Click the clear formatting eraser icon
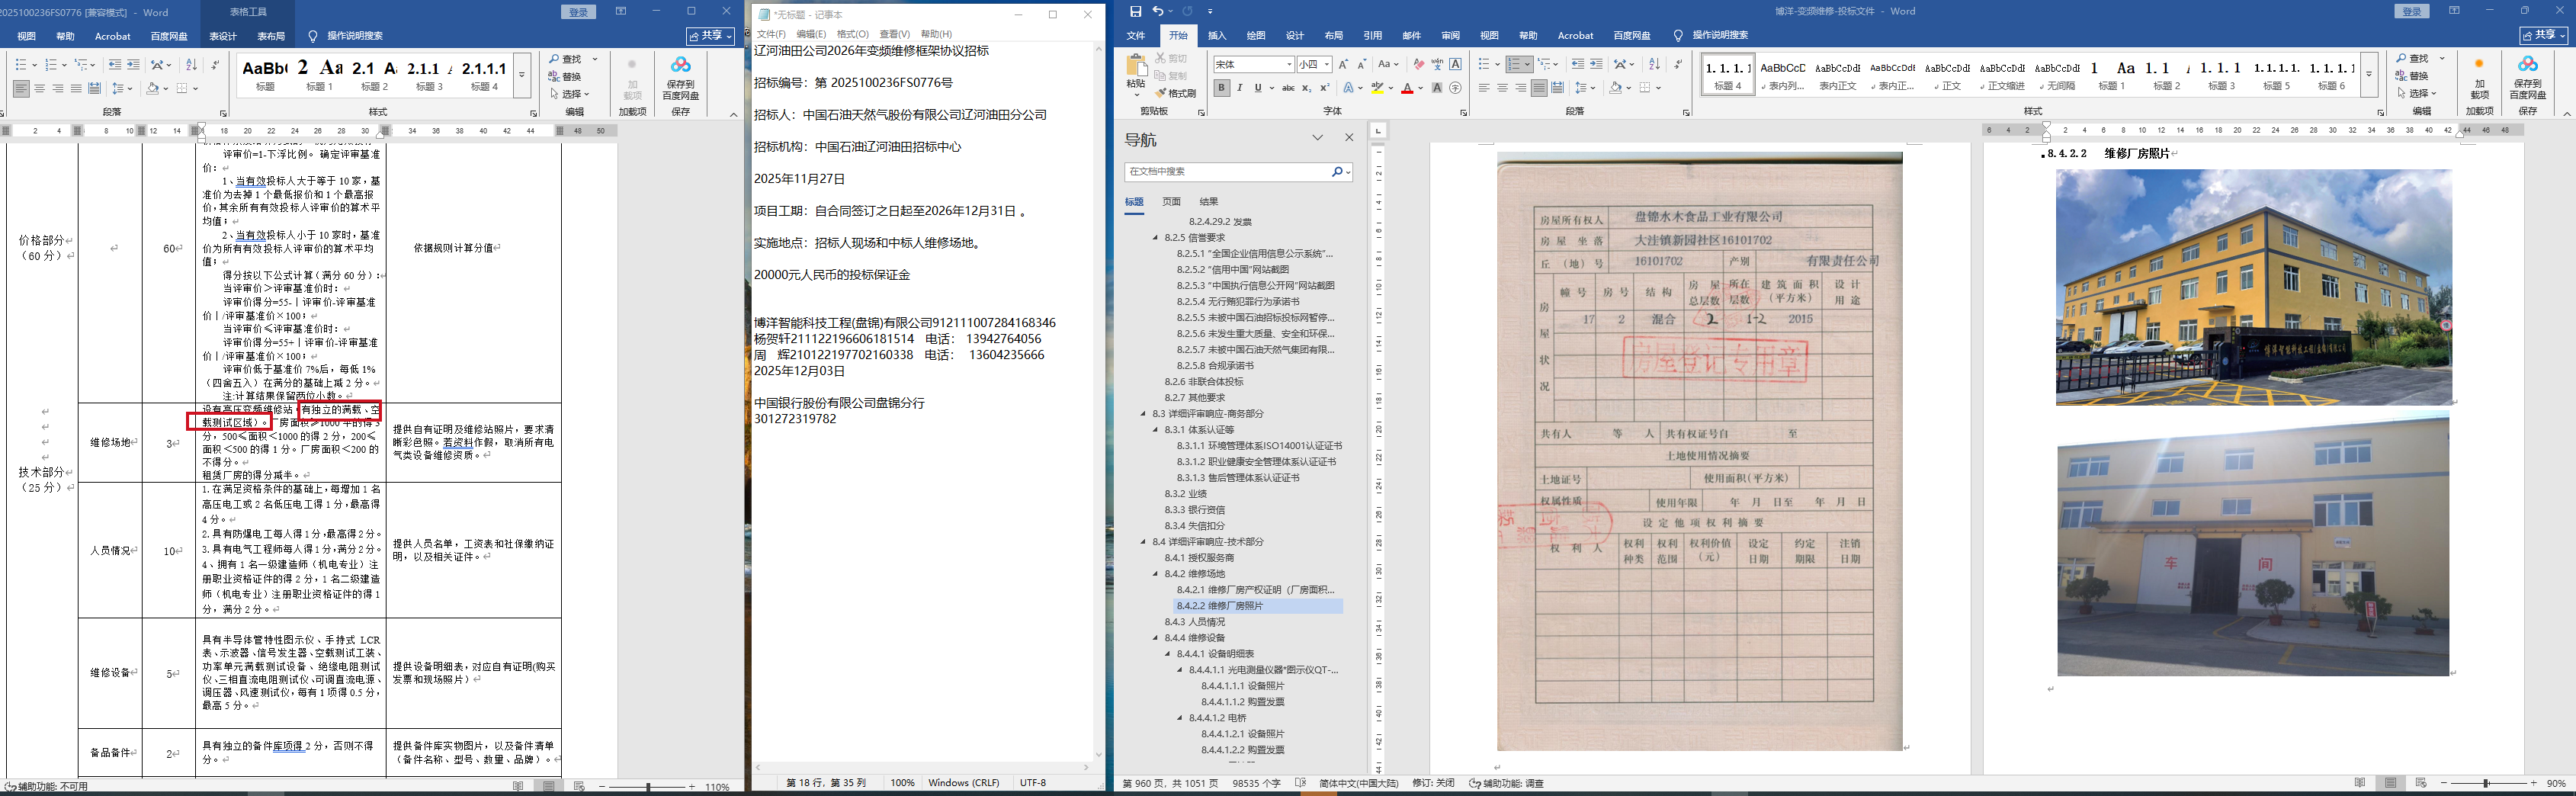 1418,64
